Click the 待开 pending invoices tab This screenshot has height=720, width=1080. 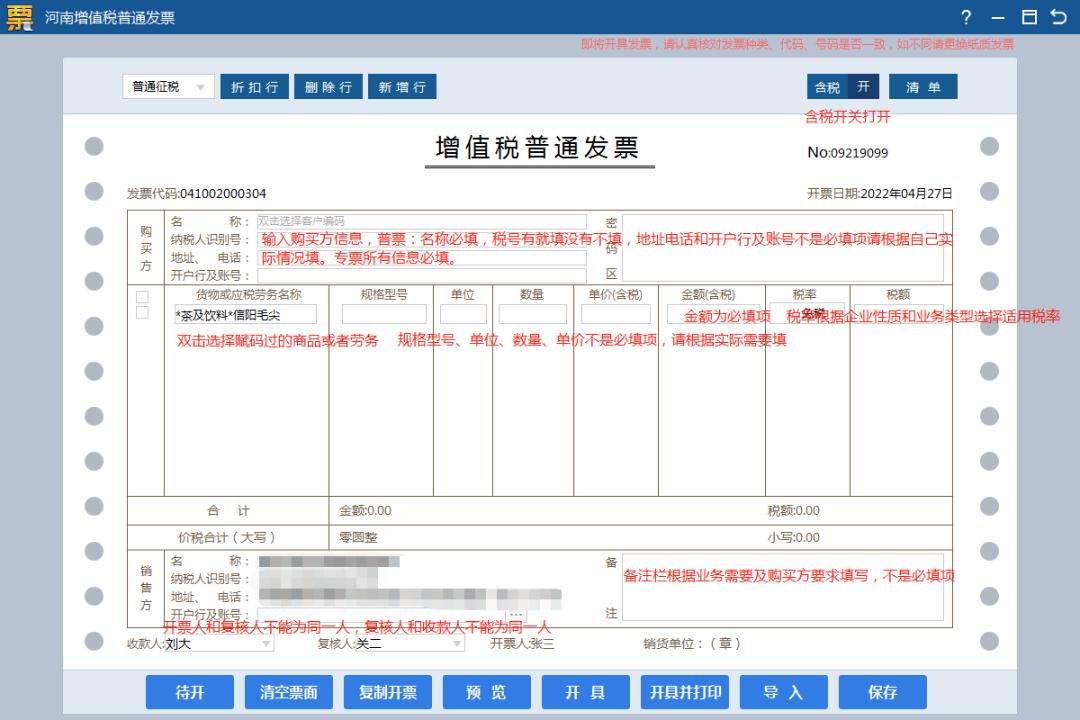pyautogui.click(x=189, y=691)
